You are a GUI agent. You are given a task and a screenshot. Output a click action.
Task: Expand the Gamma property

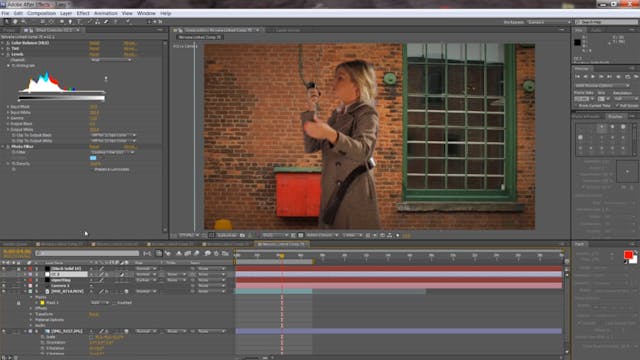coord(8,118)
